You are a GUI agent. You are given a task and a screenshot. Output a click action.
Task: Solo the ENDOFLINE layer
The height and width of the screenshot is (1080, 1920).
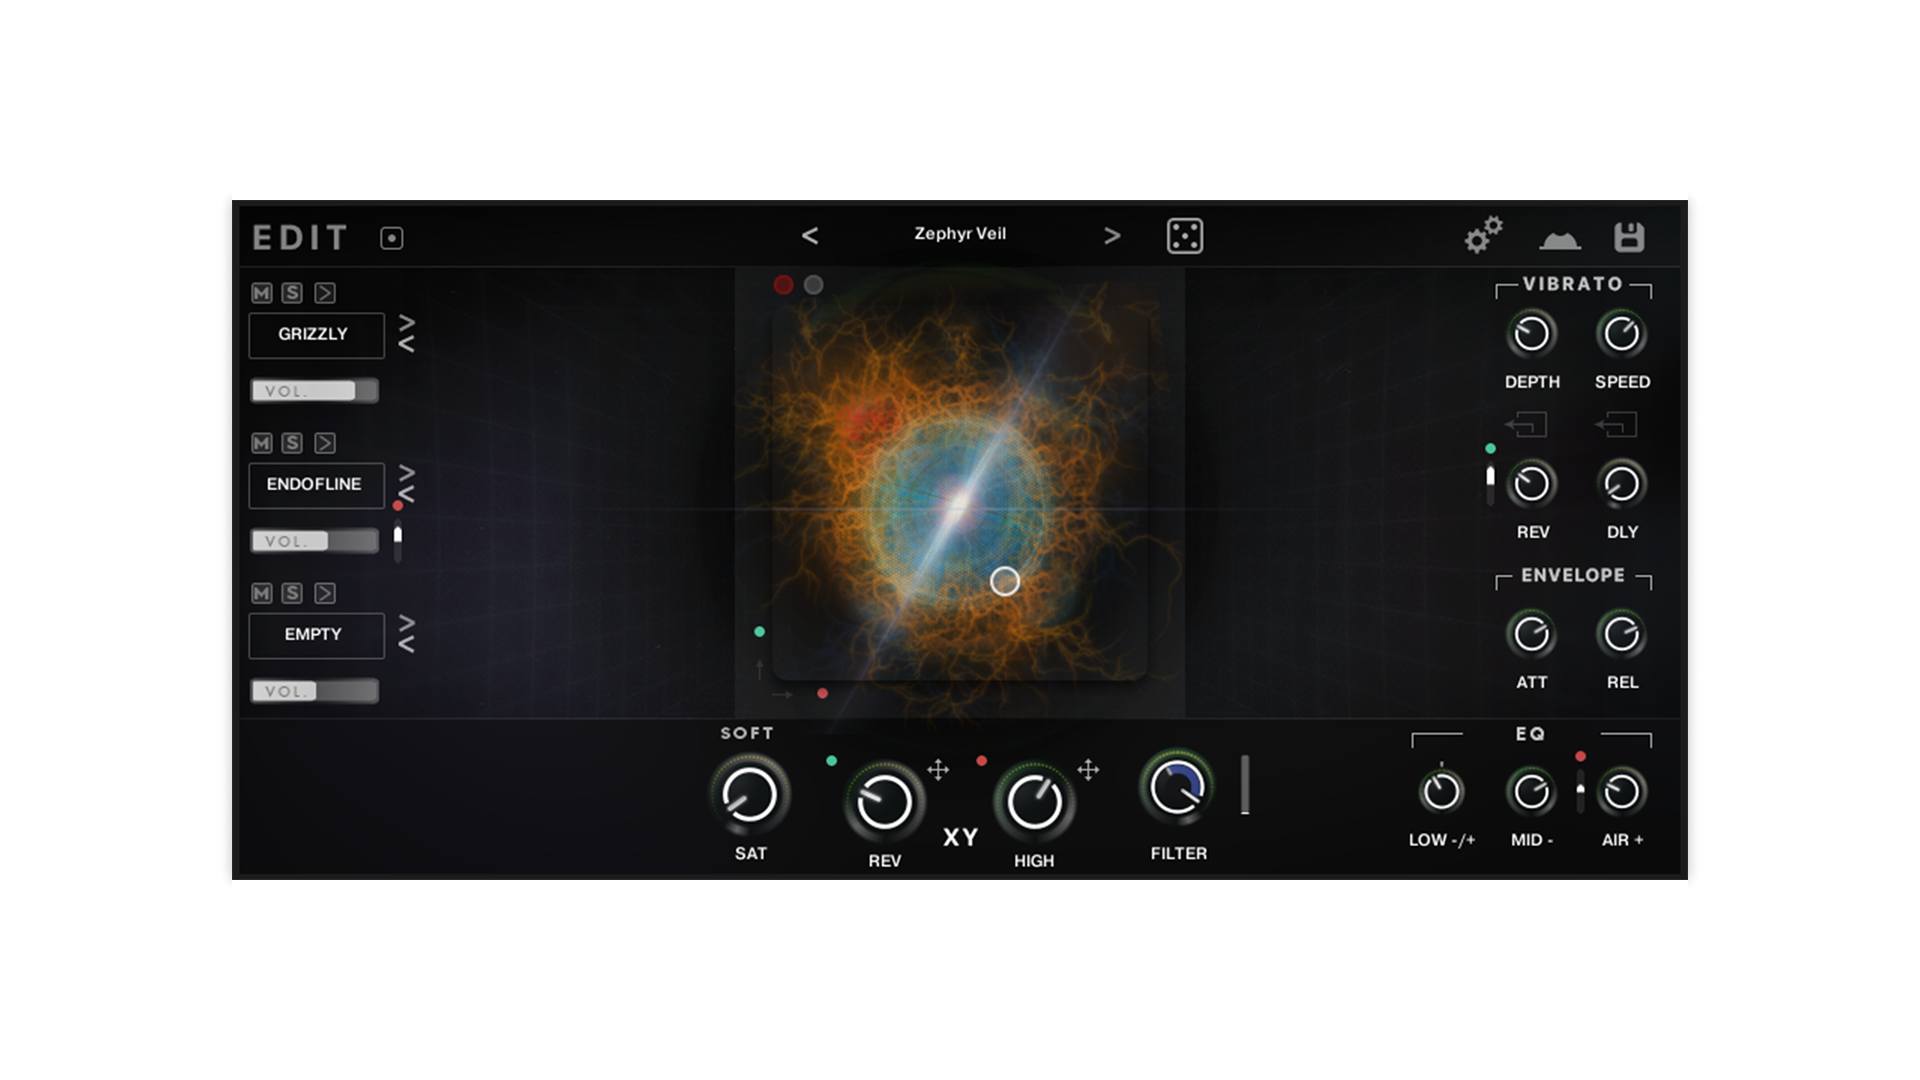[292, 443]
